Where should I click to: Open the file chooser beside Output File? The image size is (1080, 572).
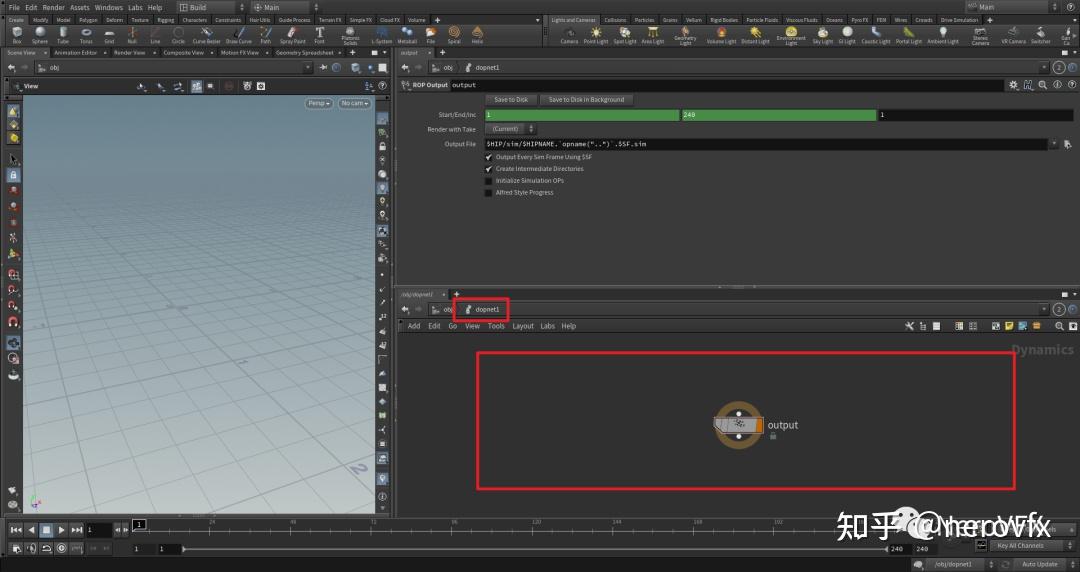1068,144
